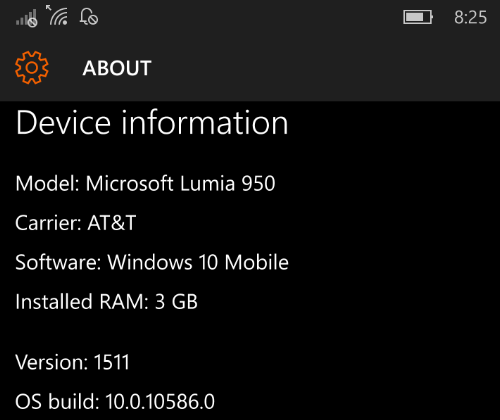This screenshot has width=500, height=420.
Task: Select the OS build 10.0.10586.0 line
Action: [115, 401]
